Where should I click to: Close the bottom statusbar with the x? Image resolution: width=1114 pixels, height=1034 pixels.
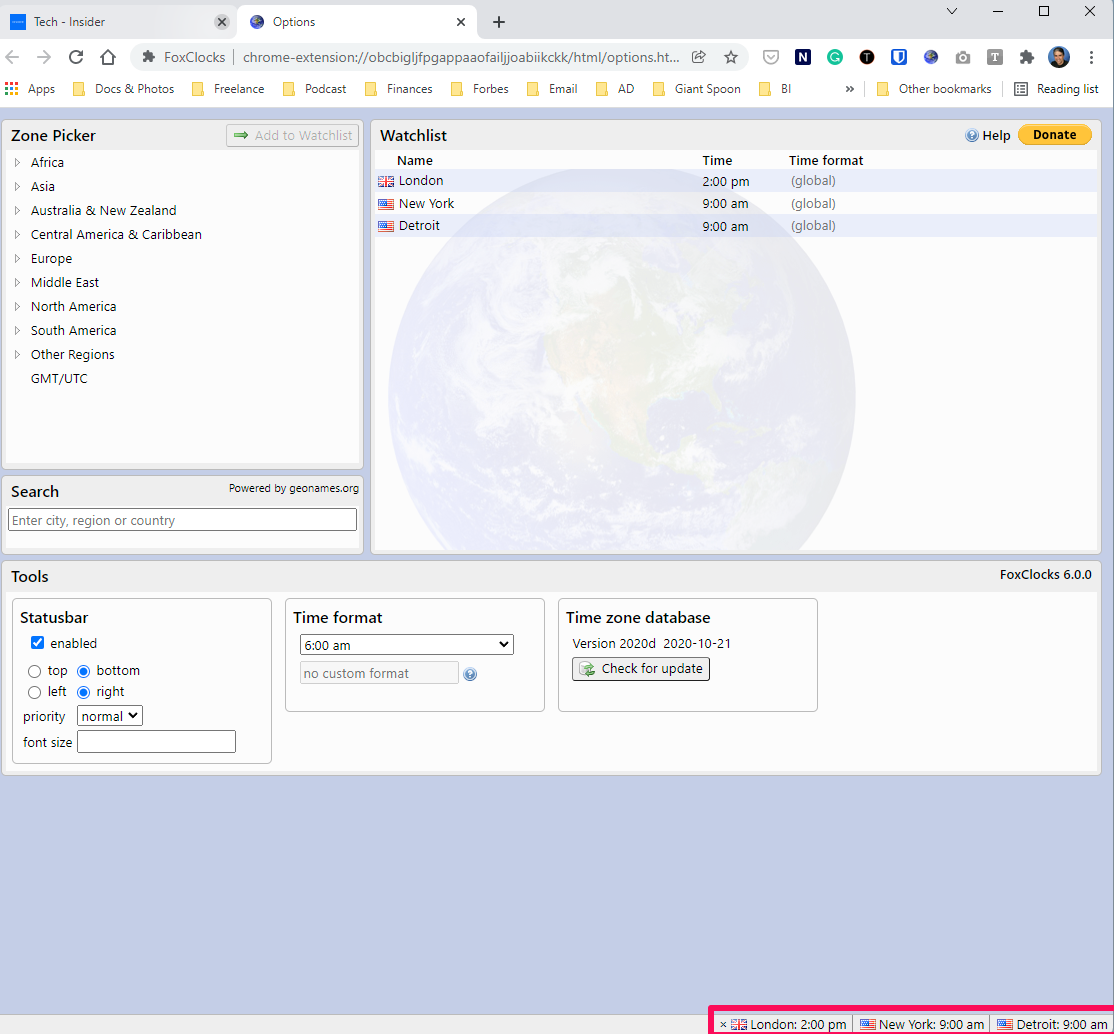coord(723,1025)
